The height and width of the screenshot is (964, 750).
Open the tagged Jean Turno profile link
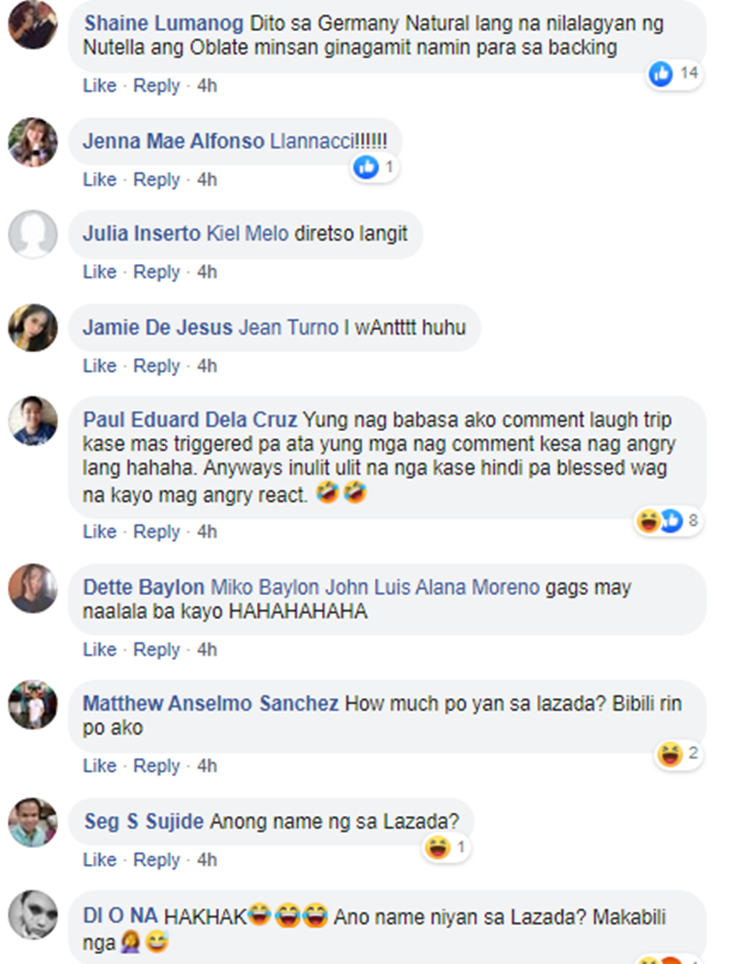[288, 327]
